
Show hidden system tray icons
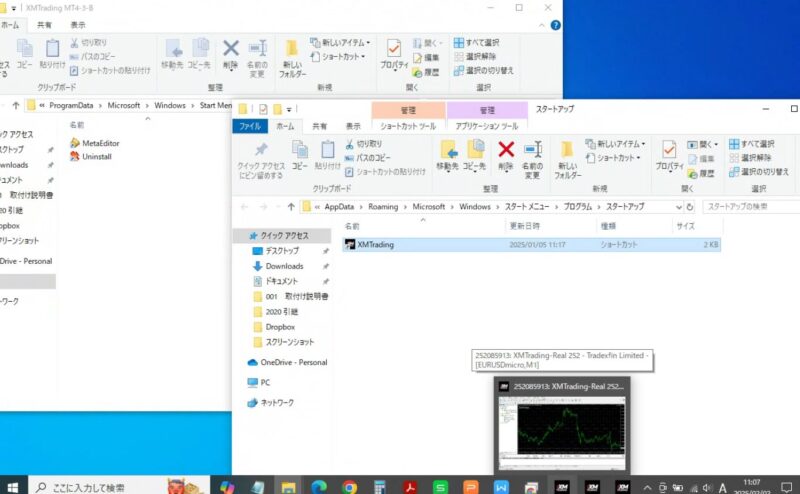point(647,487)
